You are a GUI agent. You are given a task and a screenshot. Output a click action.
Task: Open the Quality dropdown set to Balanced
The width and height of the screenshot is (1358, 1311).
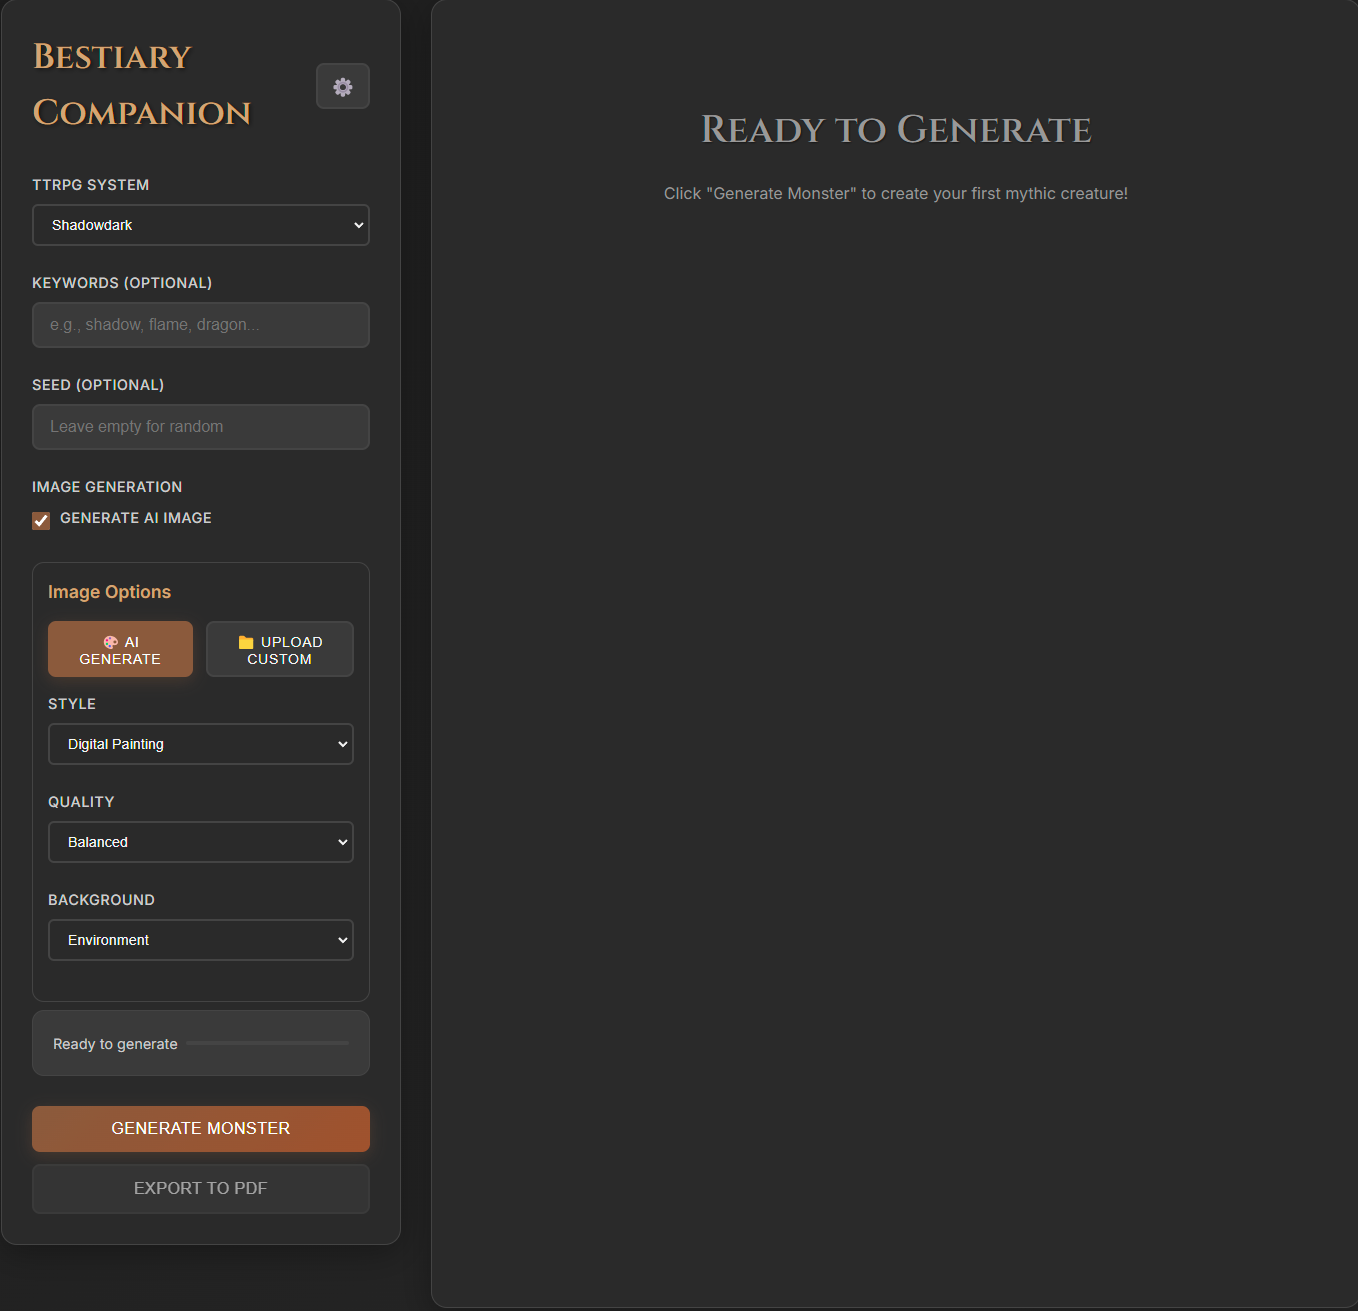[200, 842]
